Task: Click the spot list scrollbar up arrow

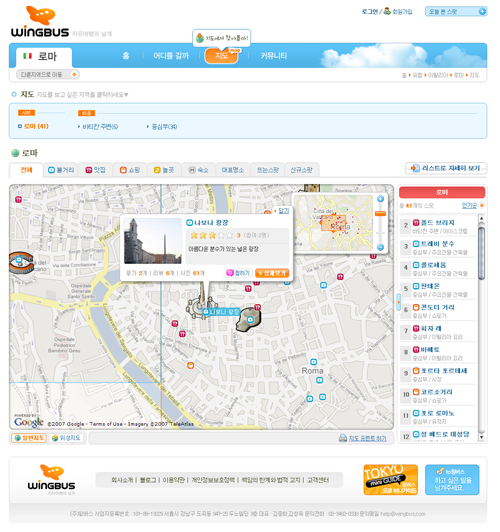Action: click(x=481, y=218)
